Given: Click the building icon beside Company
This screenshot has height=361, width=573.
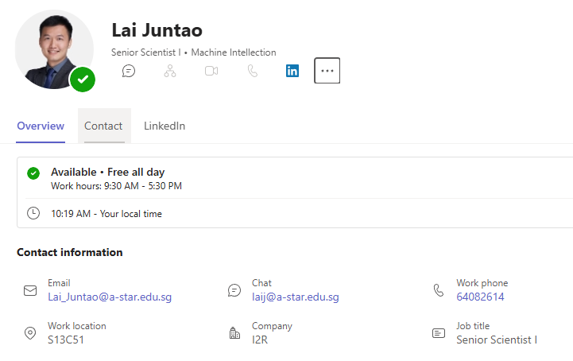Looking at the screenshot, I should (x=235, y=333).
